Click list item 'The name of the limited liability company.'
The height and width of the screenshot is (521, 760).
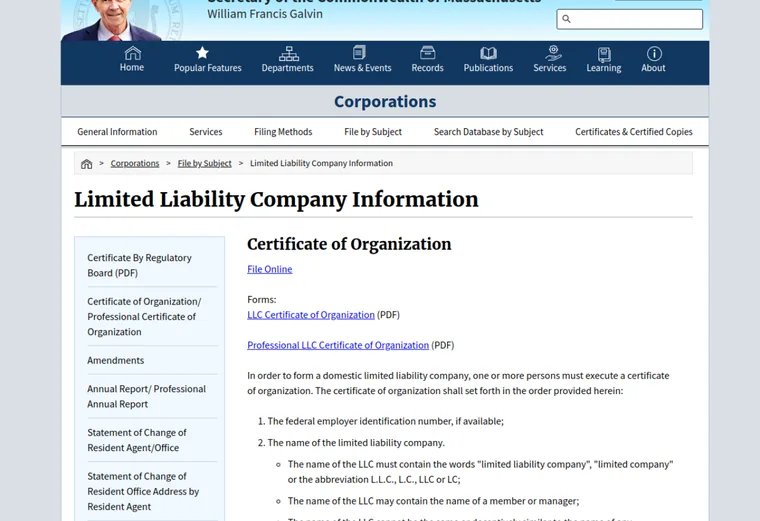click(x=356, y=442)
